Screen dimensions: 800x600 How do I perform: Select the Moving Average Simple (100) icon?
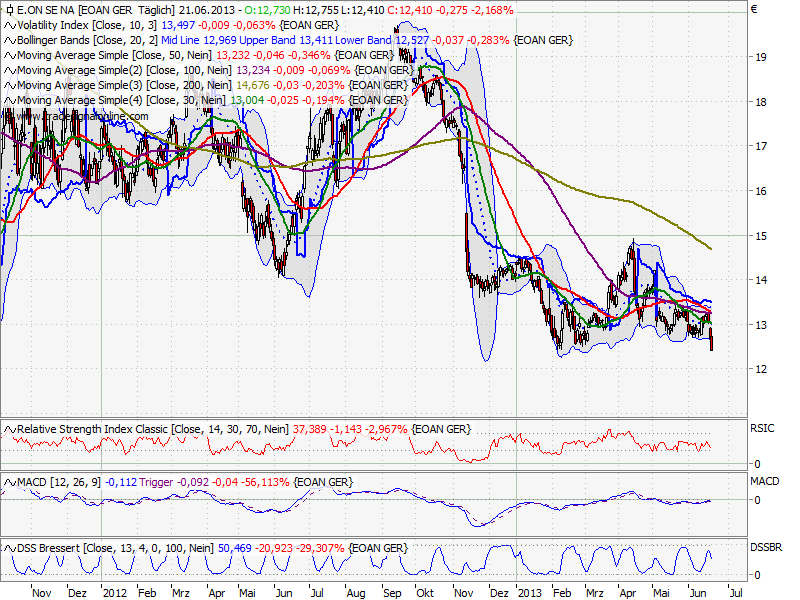pyautogui.click(x=10, y=70)
